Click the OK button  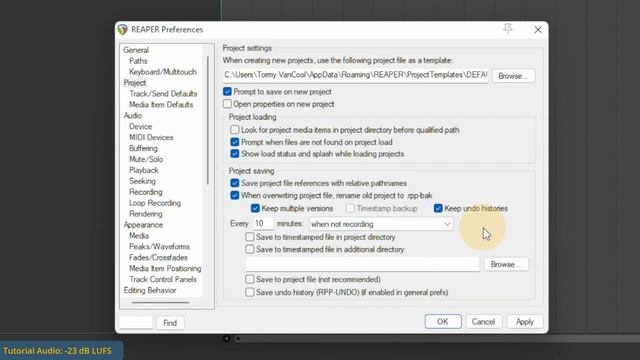443,322
